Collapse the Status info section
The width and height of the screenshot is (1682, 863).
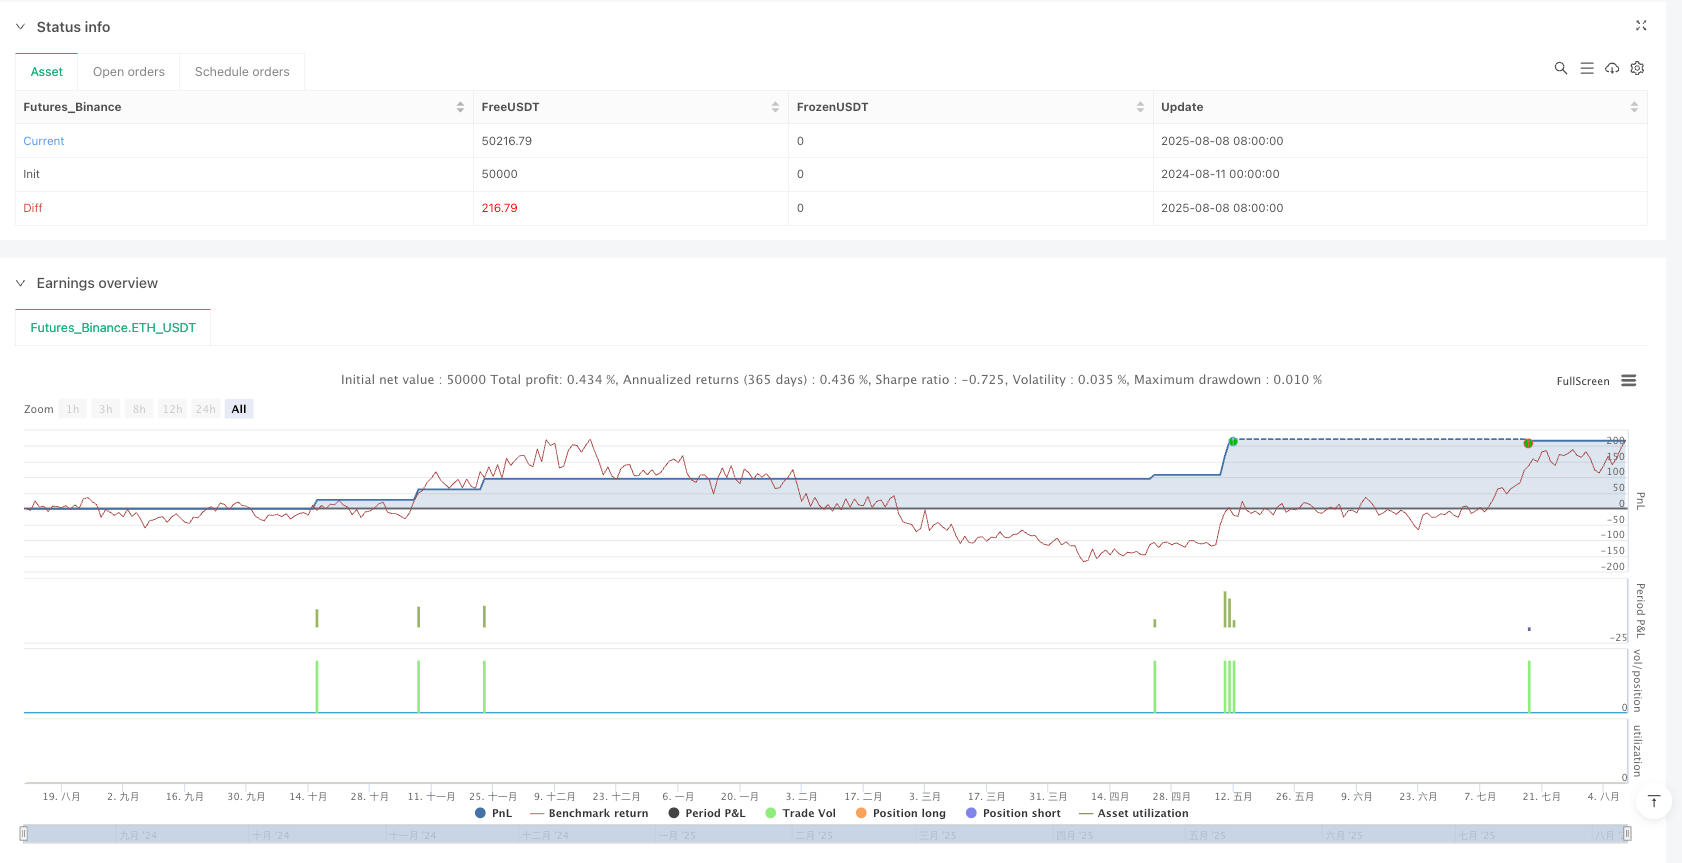(x=20, y=27)
